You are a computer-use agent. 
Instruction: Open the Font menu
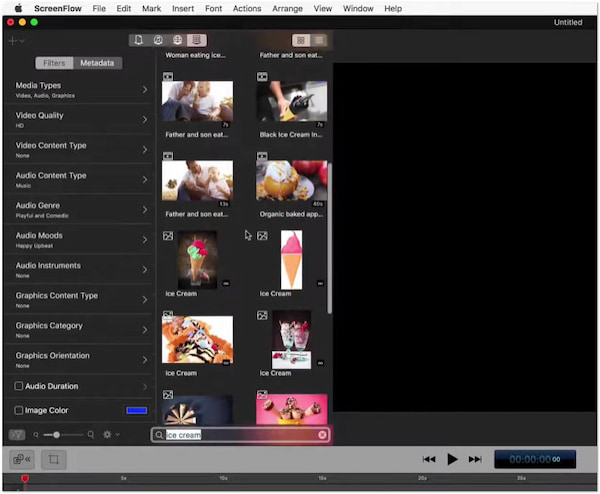213,8
